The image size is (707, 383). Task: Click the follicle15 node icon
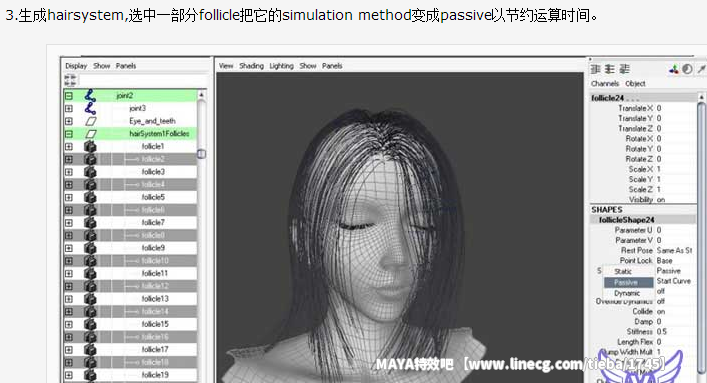click(x=90, y=324)
